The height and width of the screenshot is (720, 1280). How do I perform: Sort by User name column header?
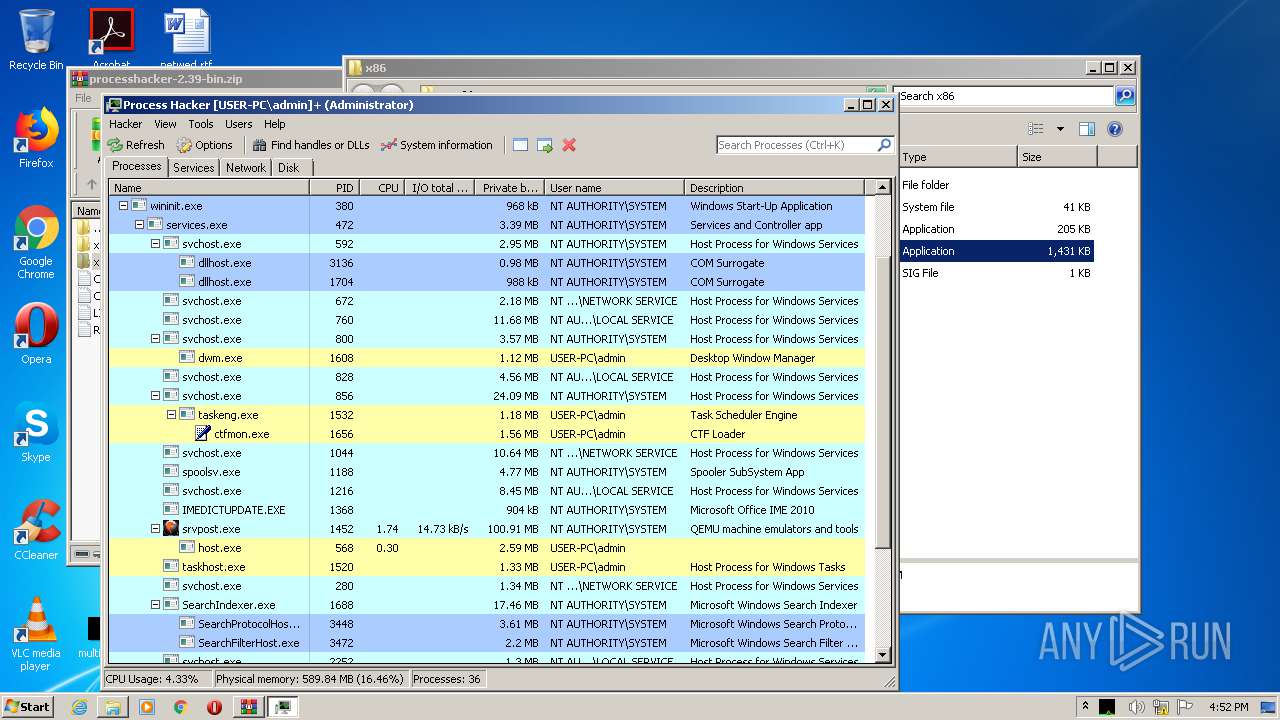(614, 187)
